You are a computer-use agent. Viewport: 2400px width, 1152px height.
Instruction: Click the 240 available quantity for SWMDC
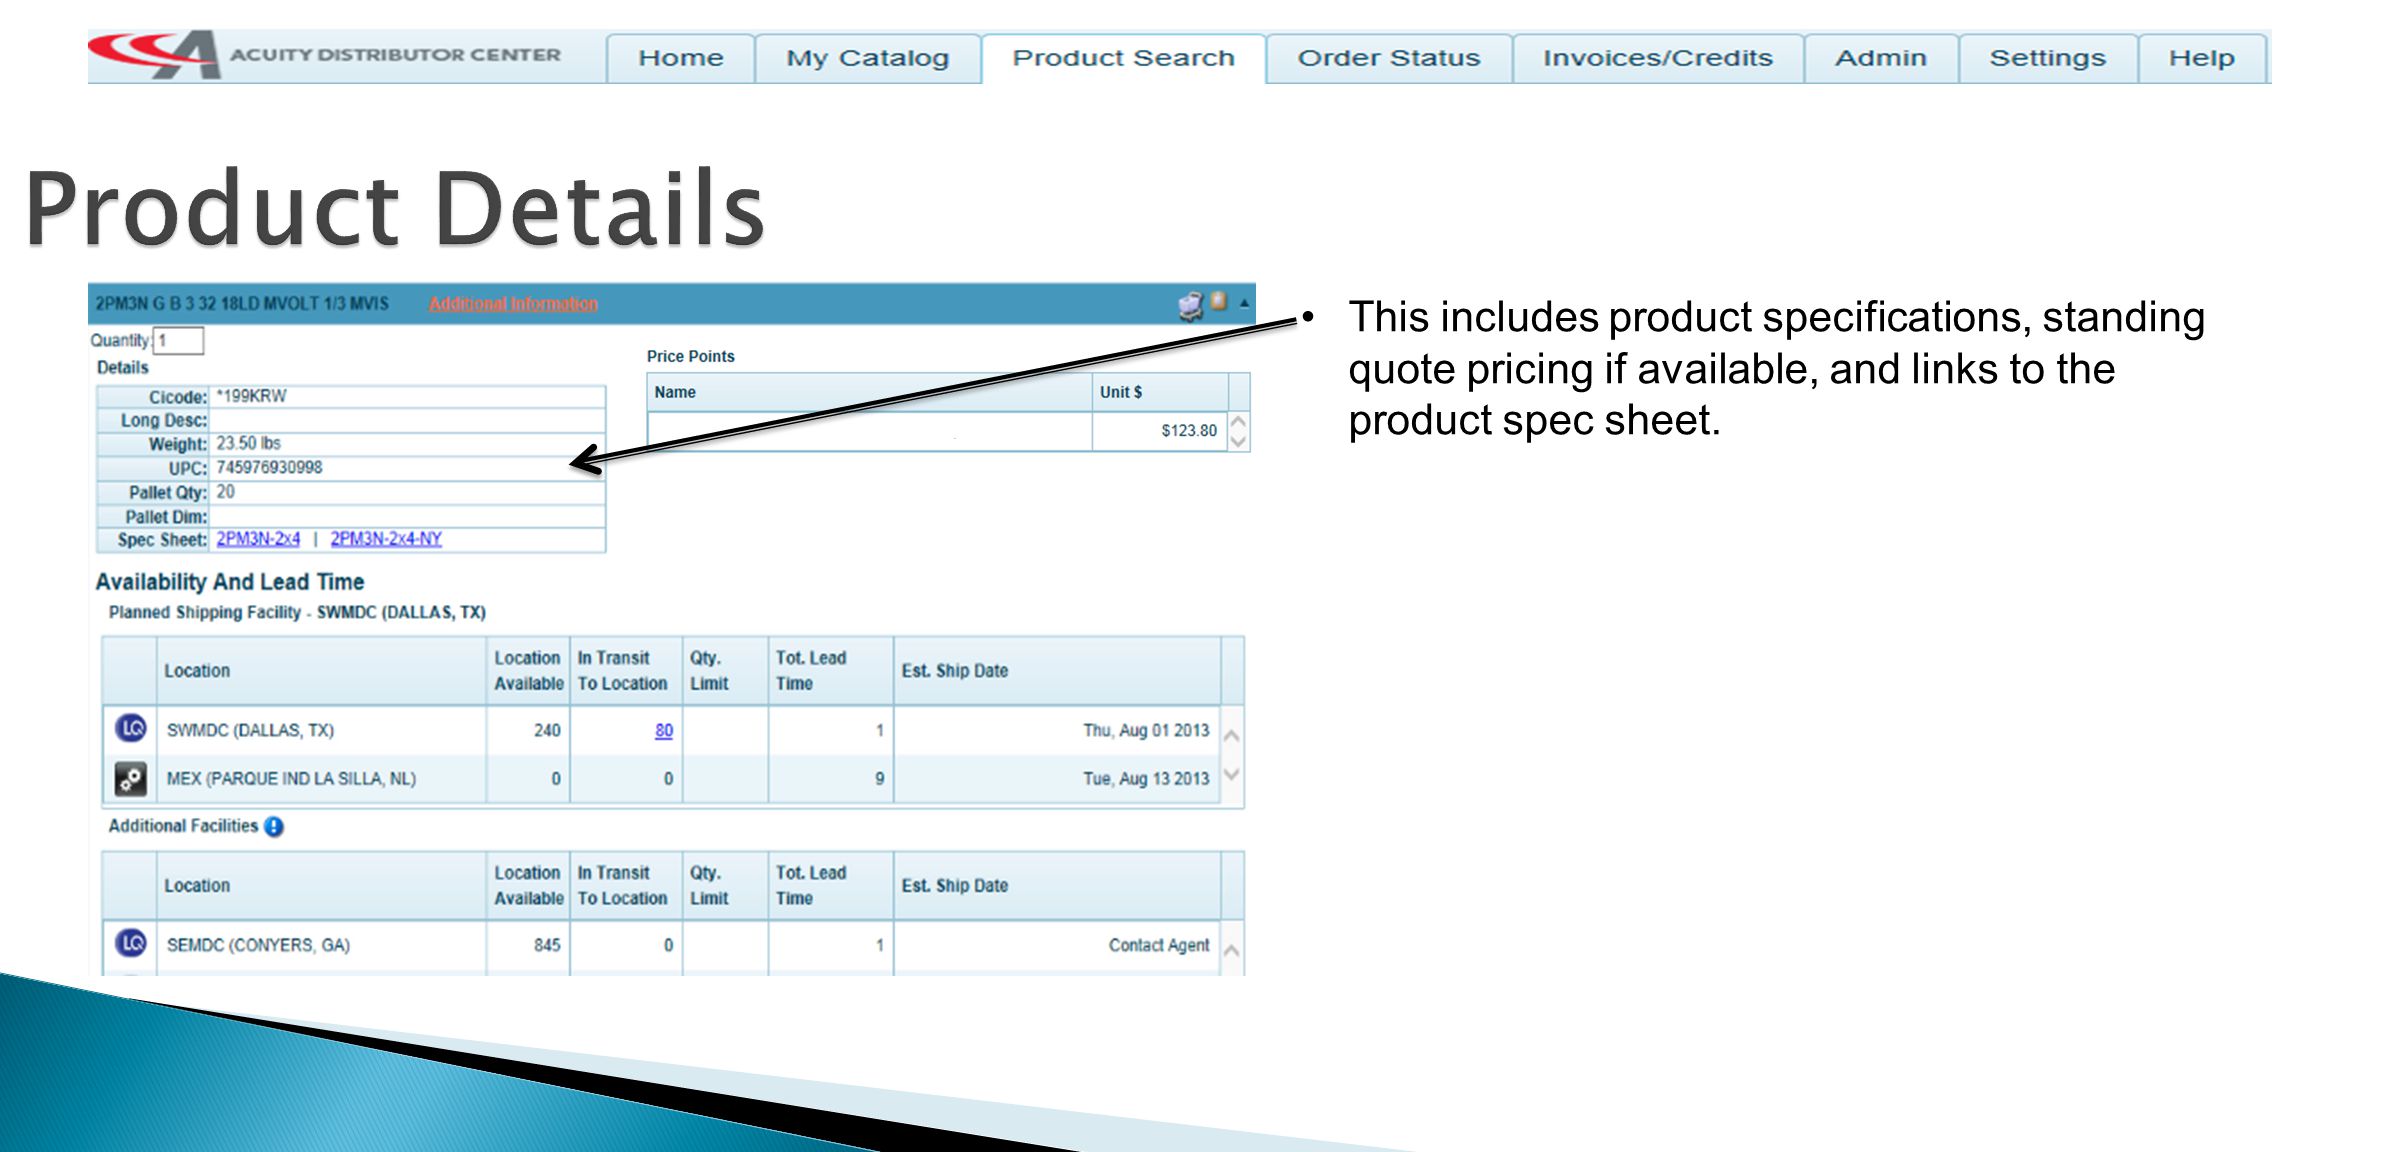(547, 730)
